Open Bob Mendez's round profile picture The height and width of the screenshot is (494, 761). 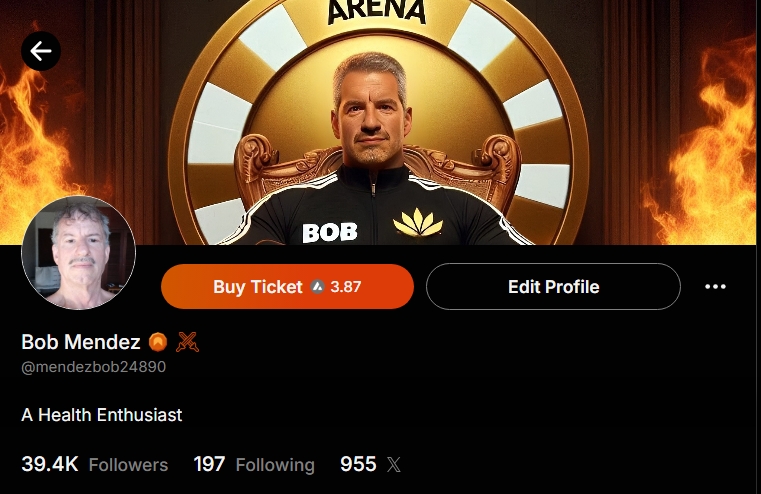pos(79,253)
